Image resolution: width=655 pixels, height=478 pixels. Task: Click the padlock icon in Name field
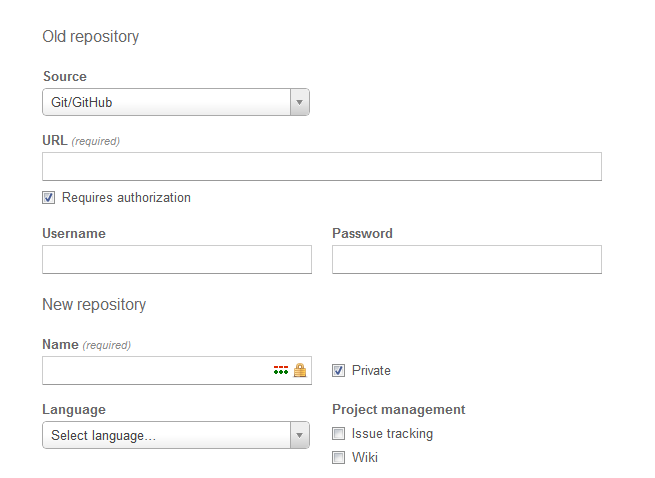300,370
